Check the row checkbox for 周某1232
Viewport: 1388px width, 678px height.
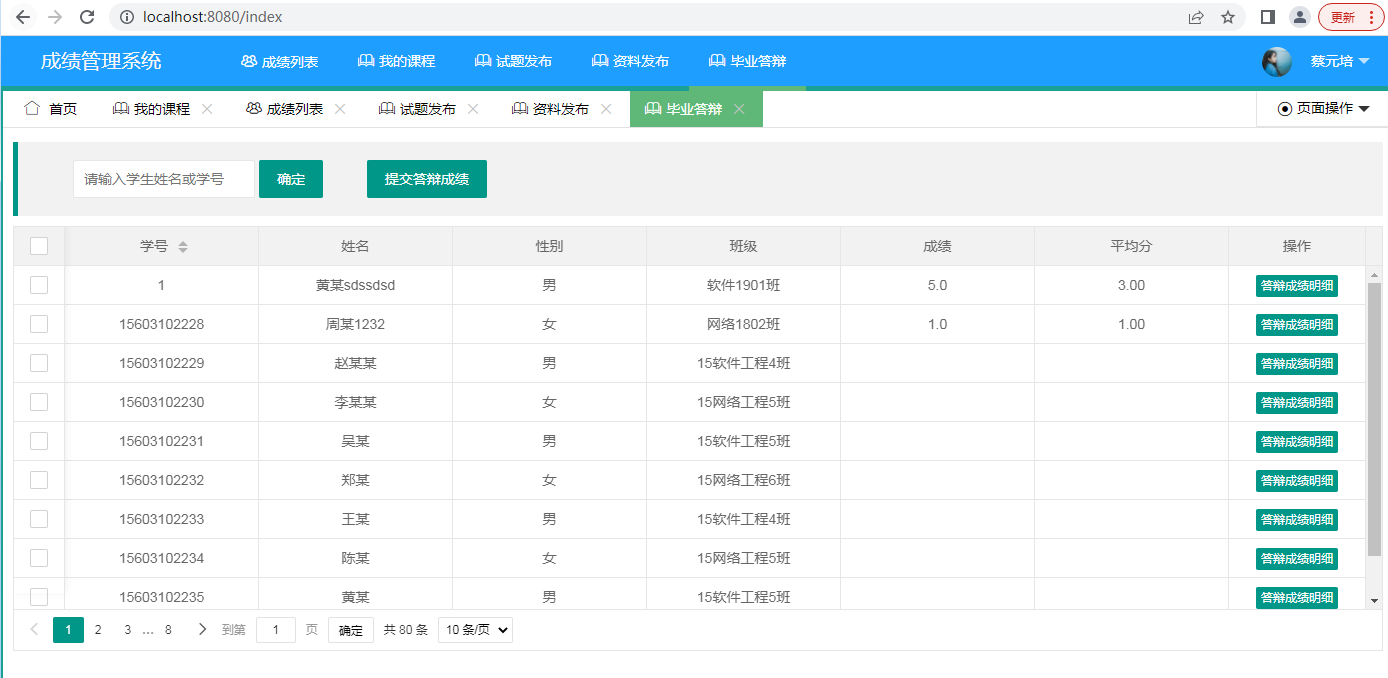click(x=39, y=324)
